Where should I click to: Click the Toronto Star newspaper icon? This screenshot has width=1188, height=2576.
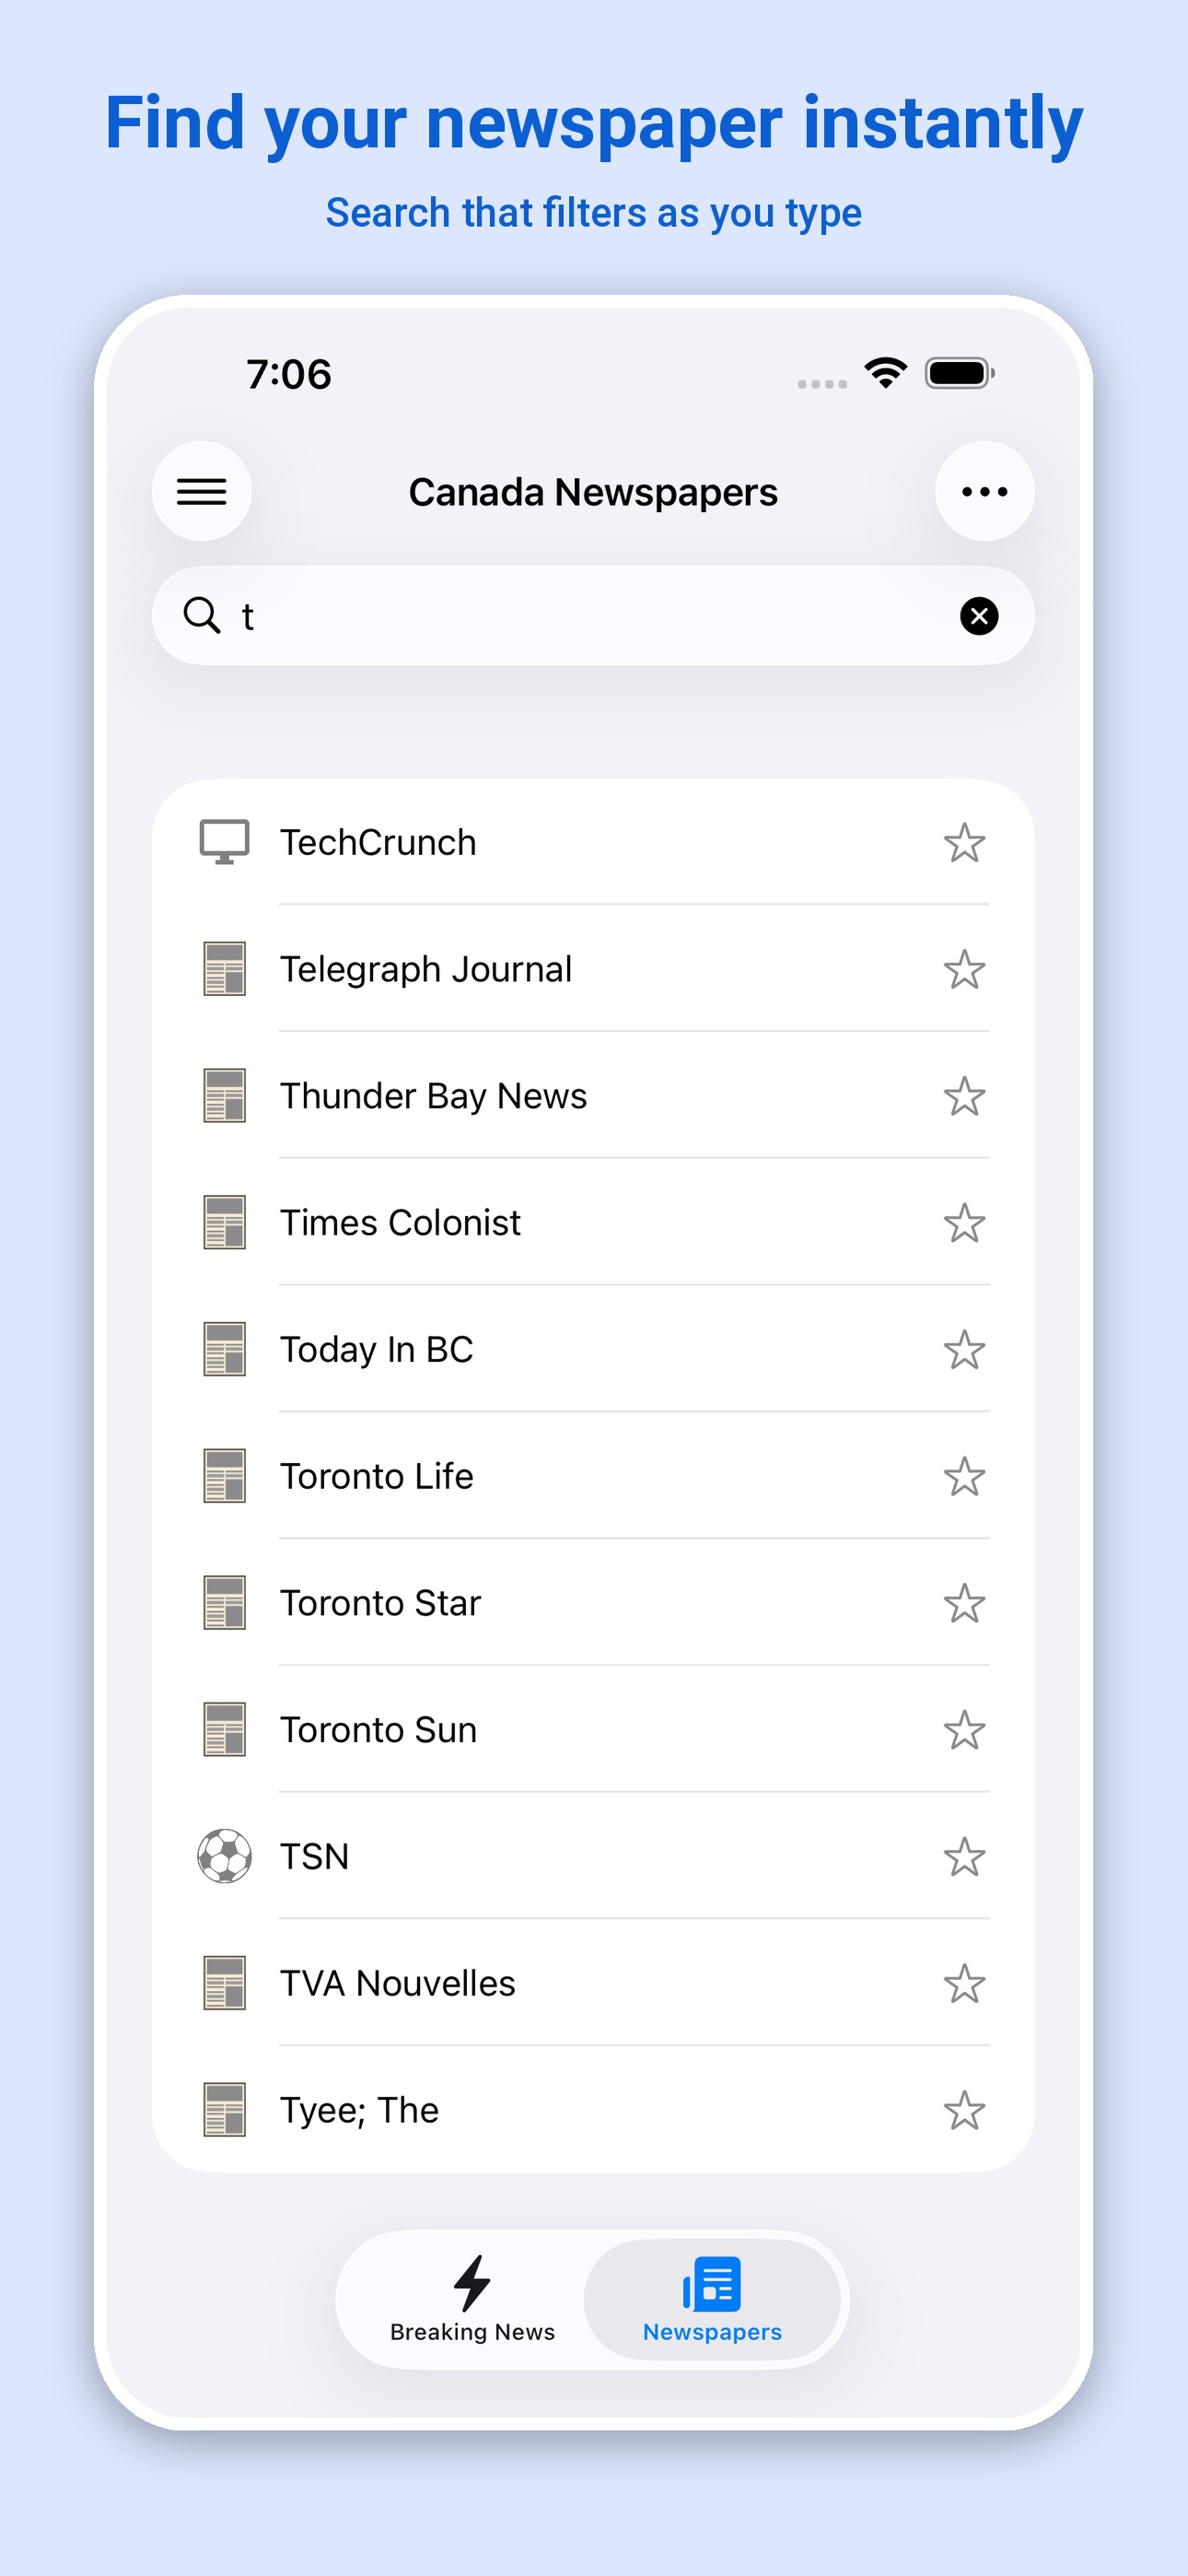224,1603
